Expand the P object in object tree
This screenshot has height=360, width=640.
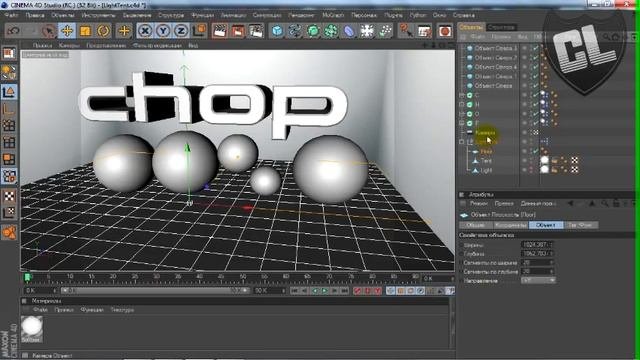point(462,123)
